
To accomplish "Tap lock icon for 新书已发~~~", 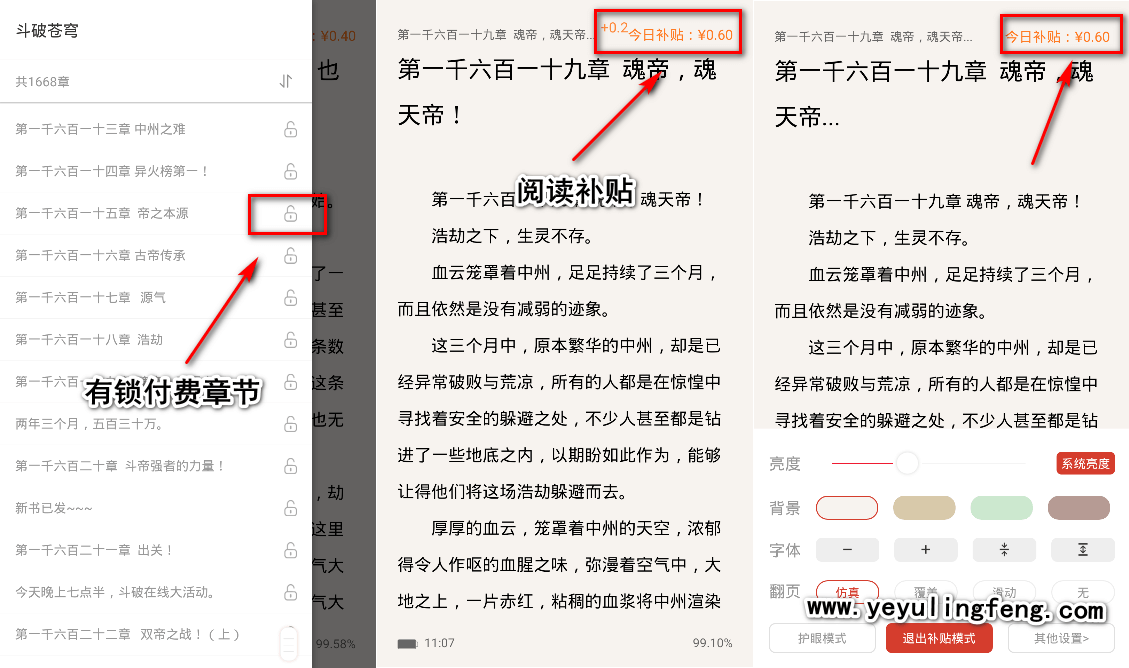I will point(290,508).
